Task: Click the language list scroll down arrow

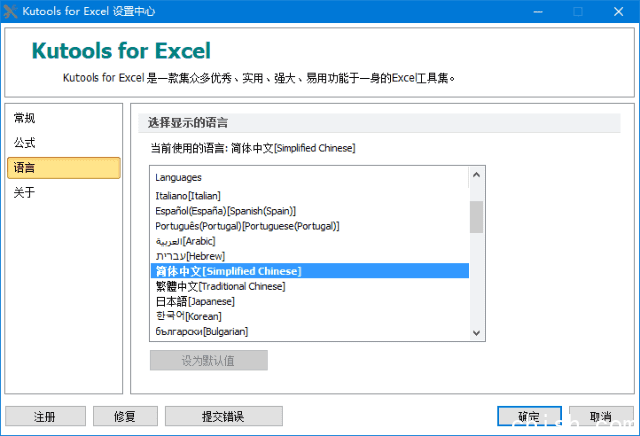Action: pyautogui.click(x=476, y=333)
